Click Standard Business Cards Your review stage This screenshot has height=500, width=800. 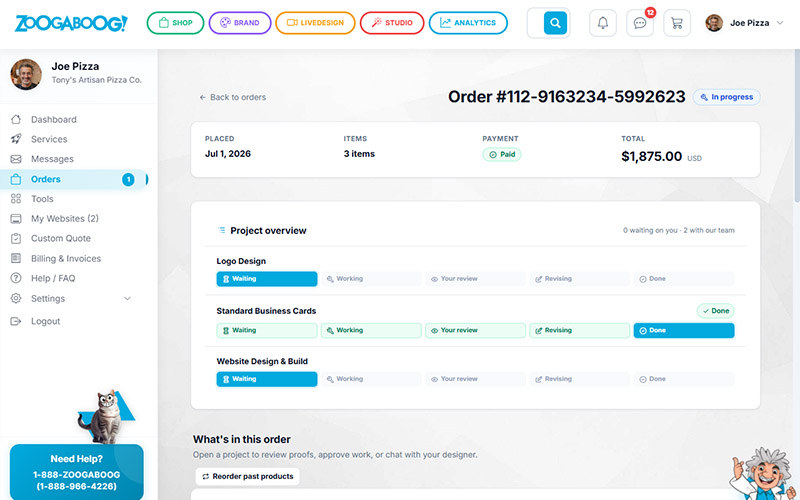(476, 331)
